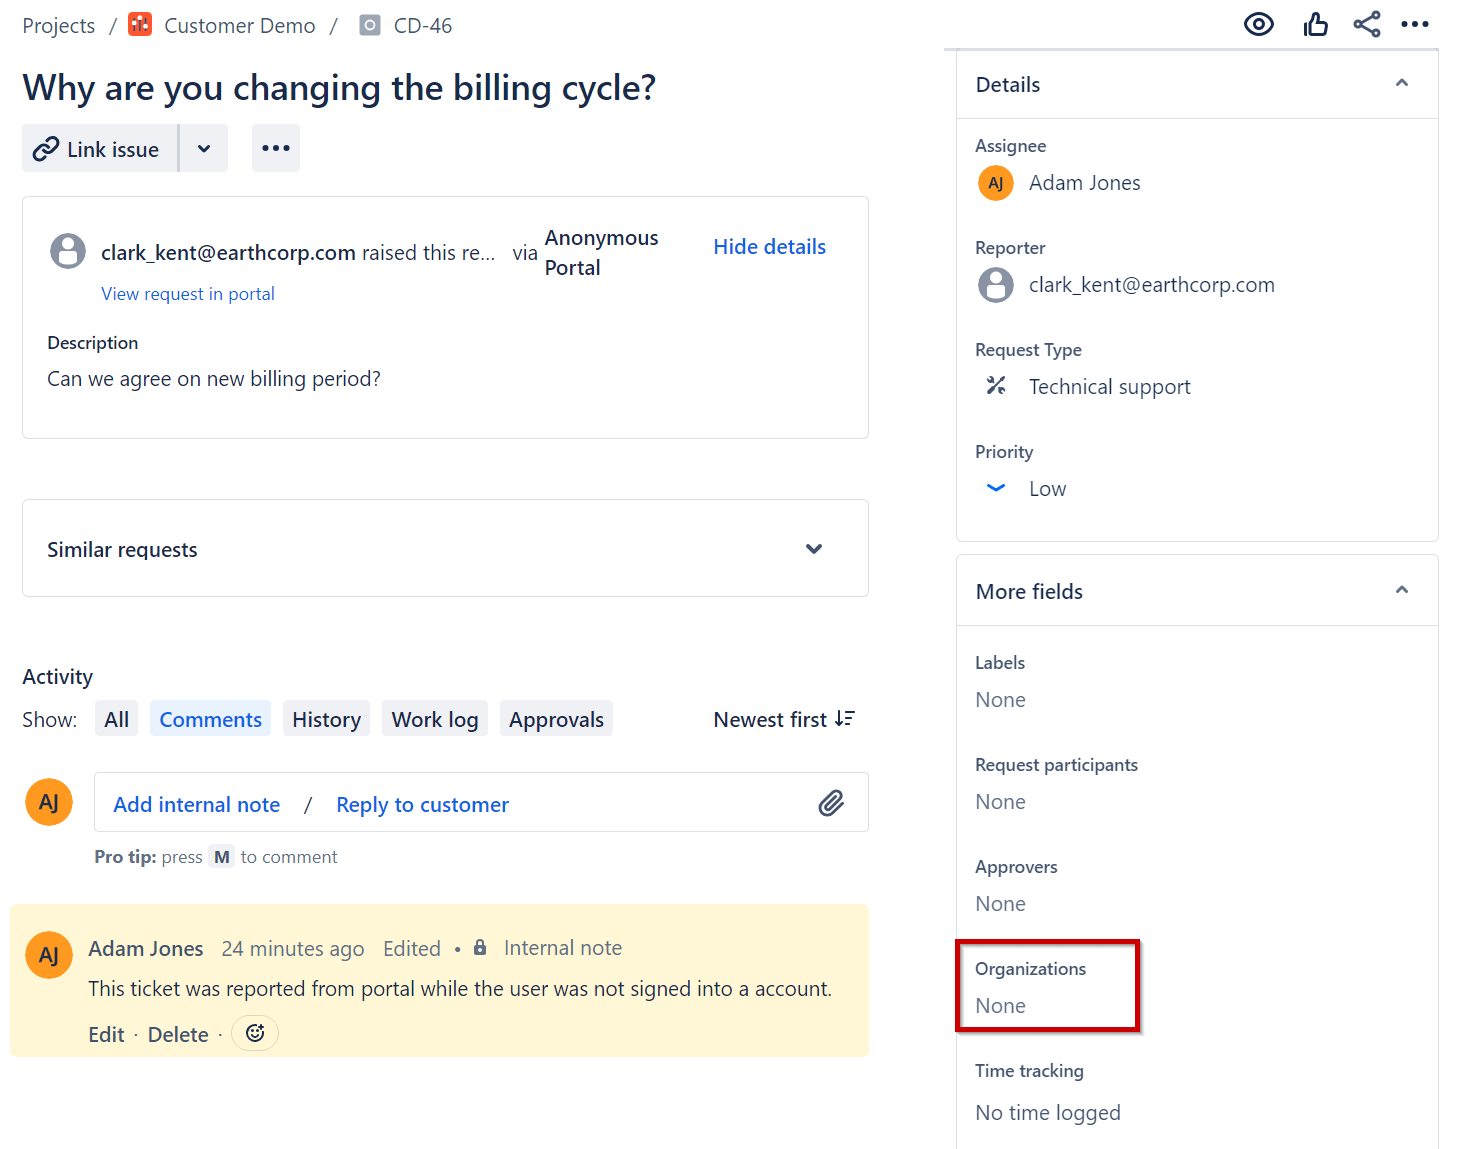Image resolution: width=1462 pixels, height=1149 pixels.
Task: Expand the Similar requests section
Action: tap(813, 548)
